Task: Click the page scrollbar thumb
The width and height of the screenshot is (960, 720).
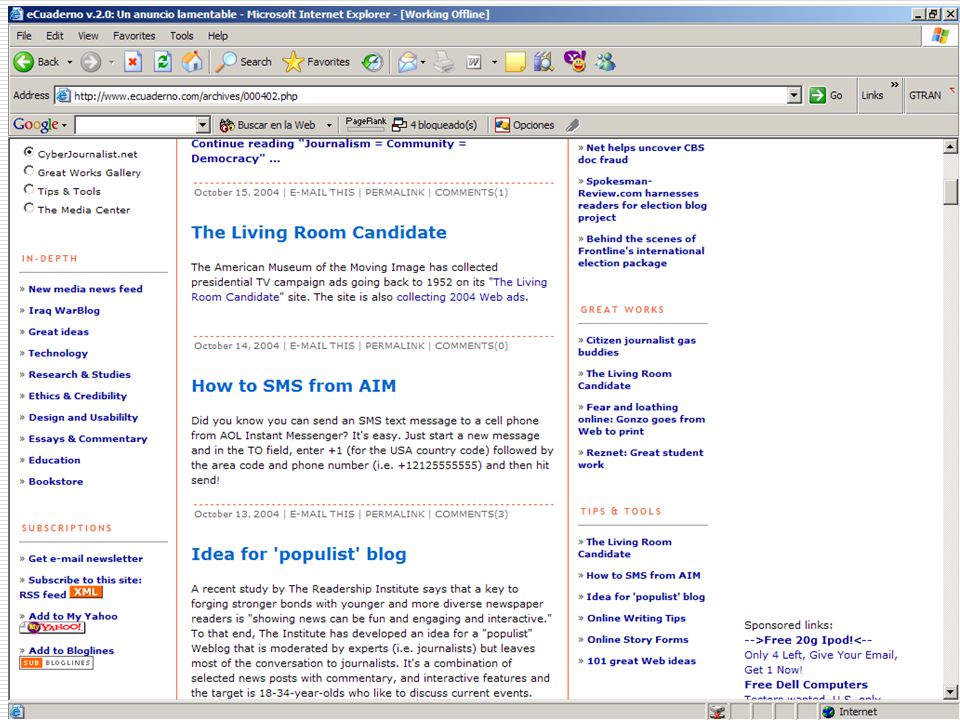Action: [x=950, y=192]
